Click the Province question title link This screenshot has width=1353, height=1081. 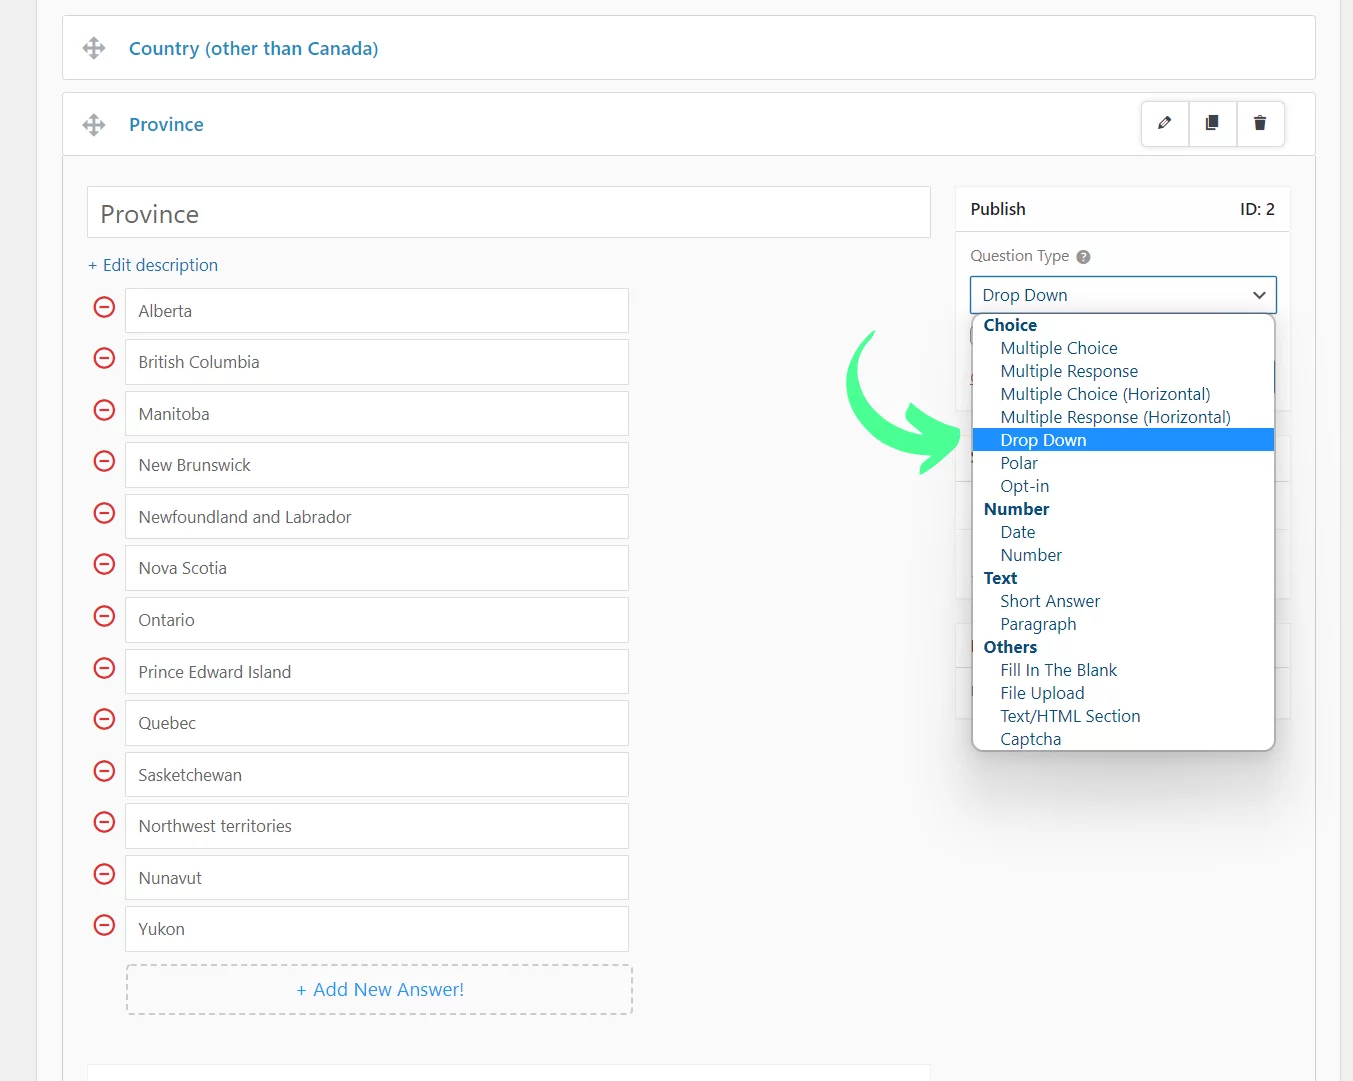pos(166,124)
